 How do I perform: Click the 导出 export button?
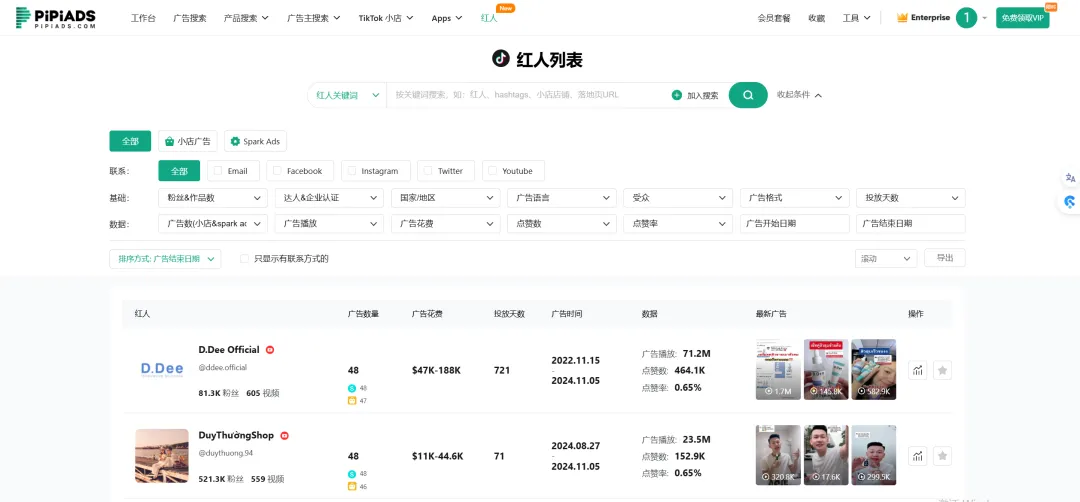944,258
